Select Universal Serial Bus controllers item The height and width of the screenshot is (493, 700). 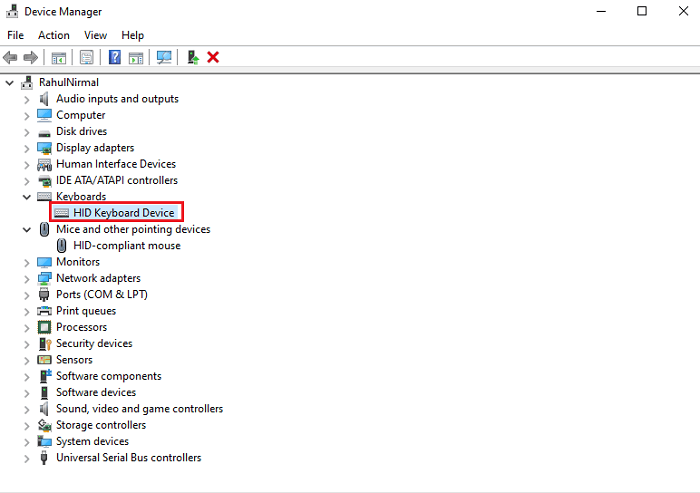coord(128,458)
